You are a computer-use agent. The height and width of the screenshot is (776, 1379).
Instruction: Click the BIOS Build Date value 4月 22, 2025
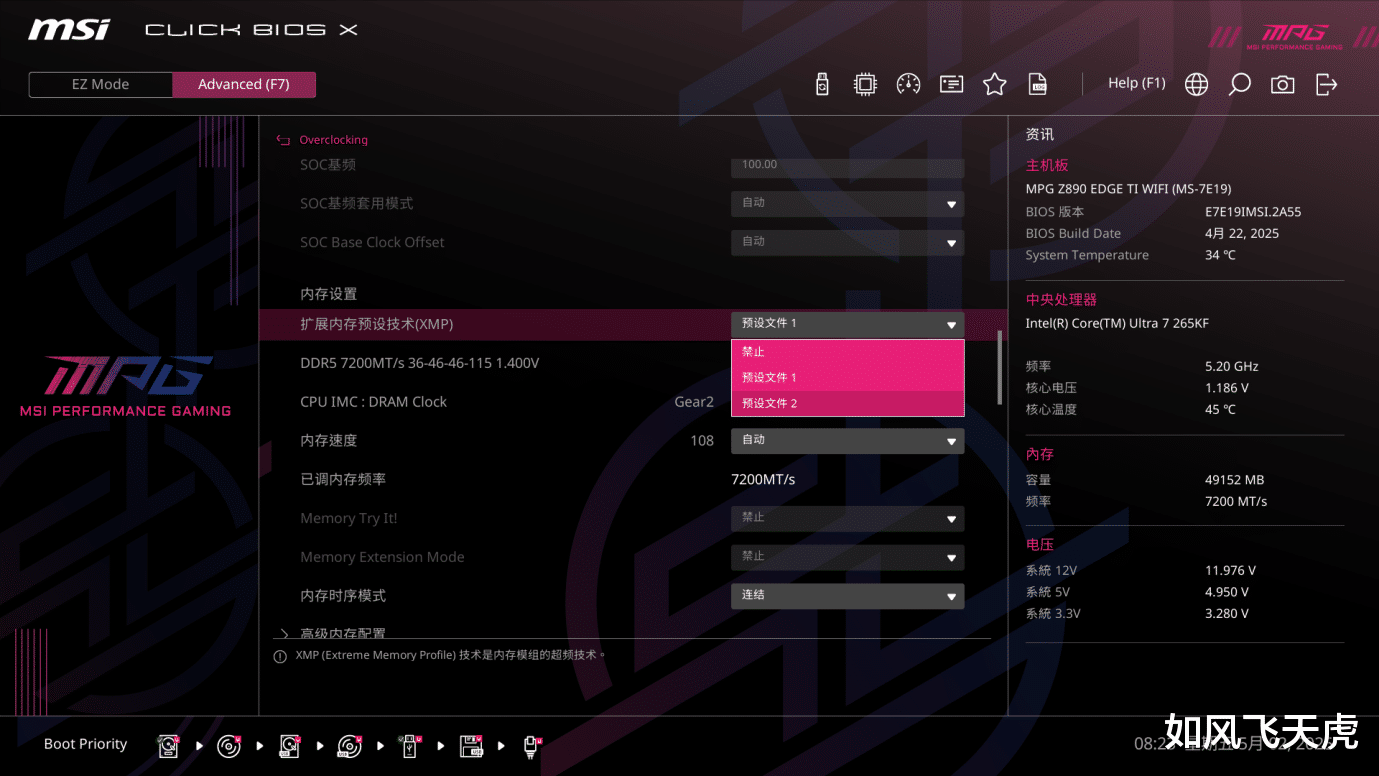(1242, 234)
